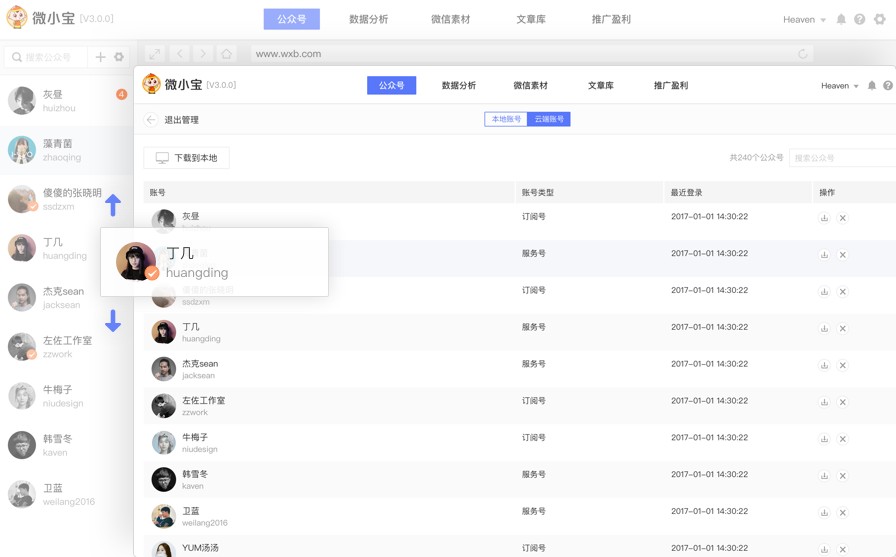Image resolution: width=896 pixels, height=557 pixels.
Task: Click 退出管理 link
Action: point(181,119)
